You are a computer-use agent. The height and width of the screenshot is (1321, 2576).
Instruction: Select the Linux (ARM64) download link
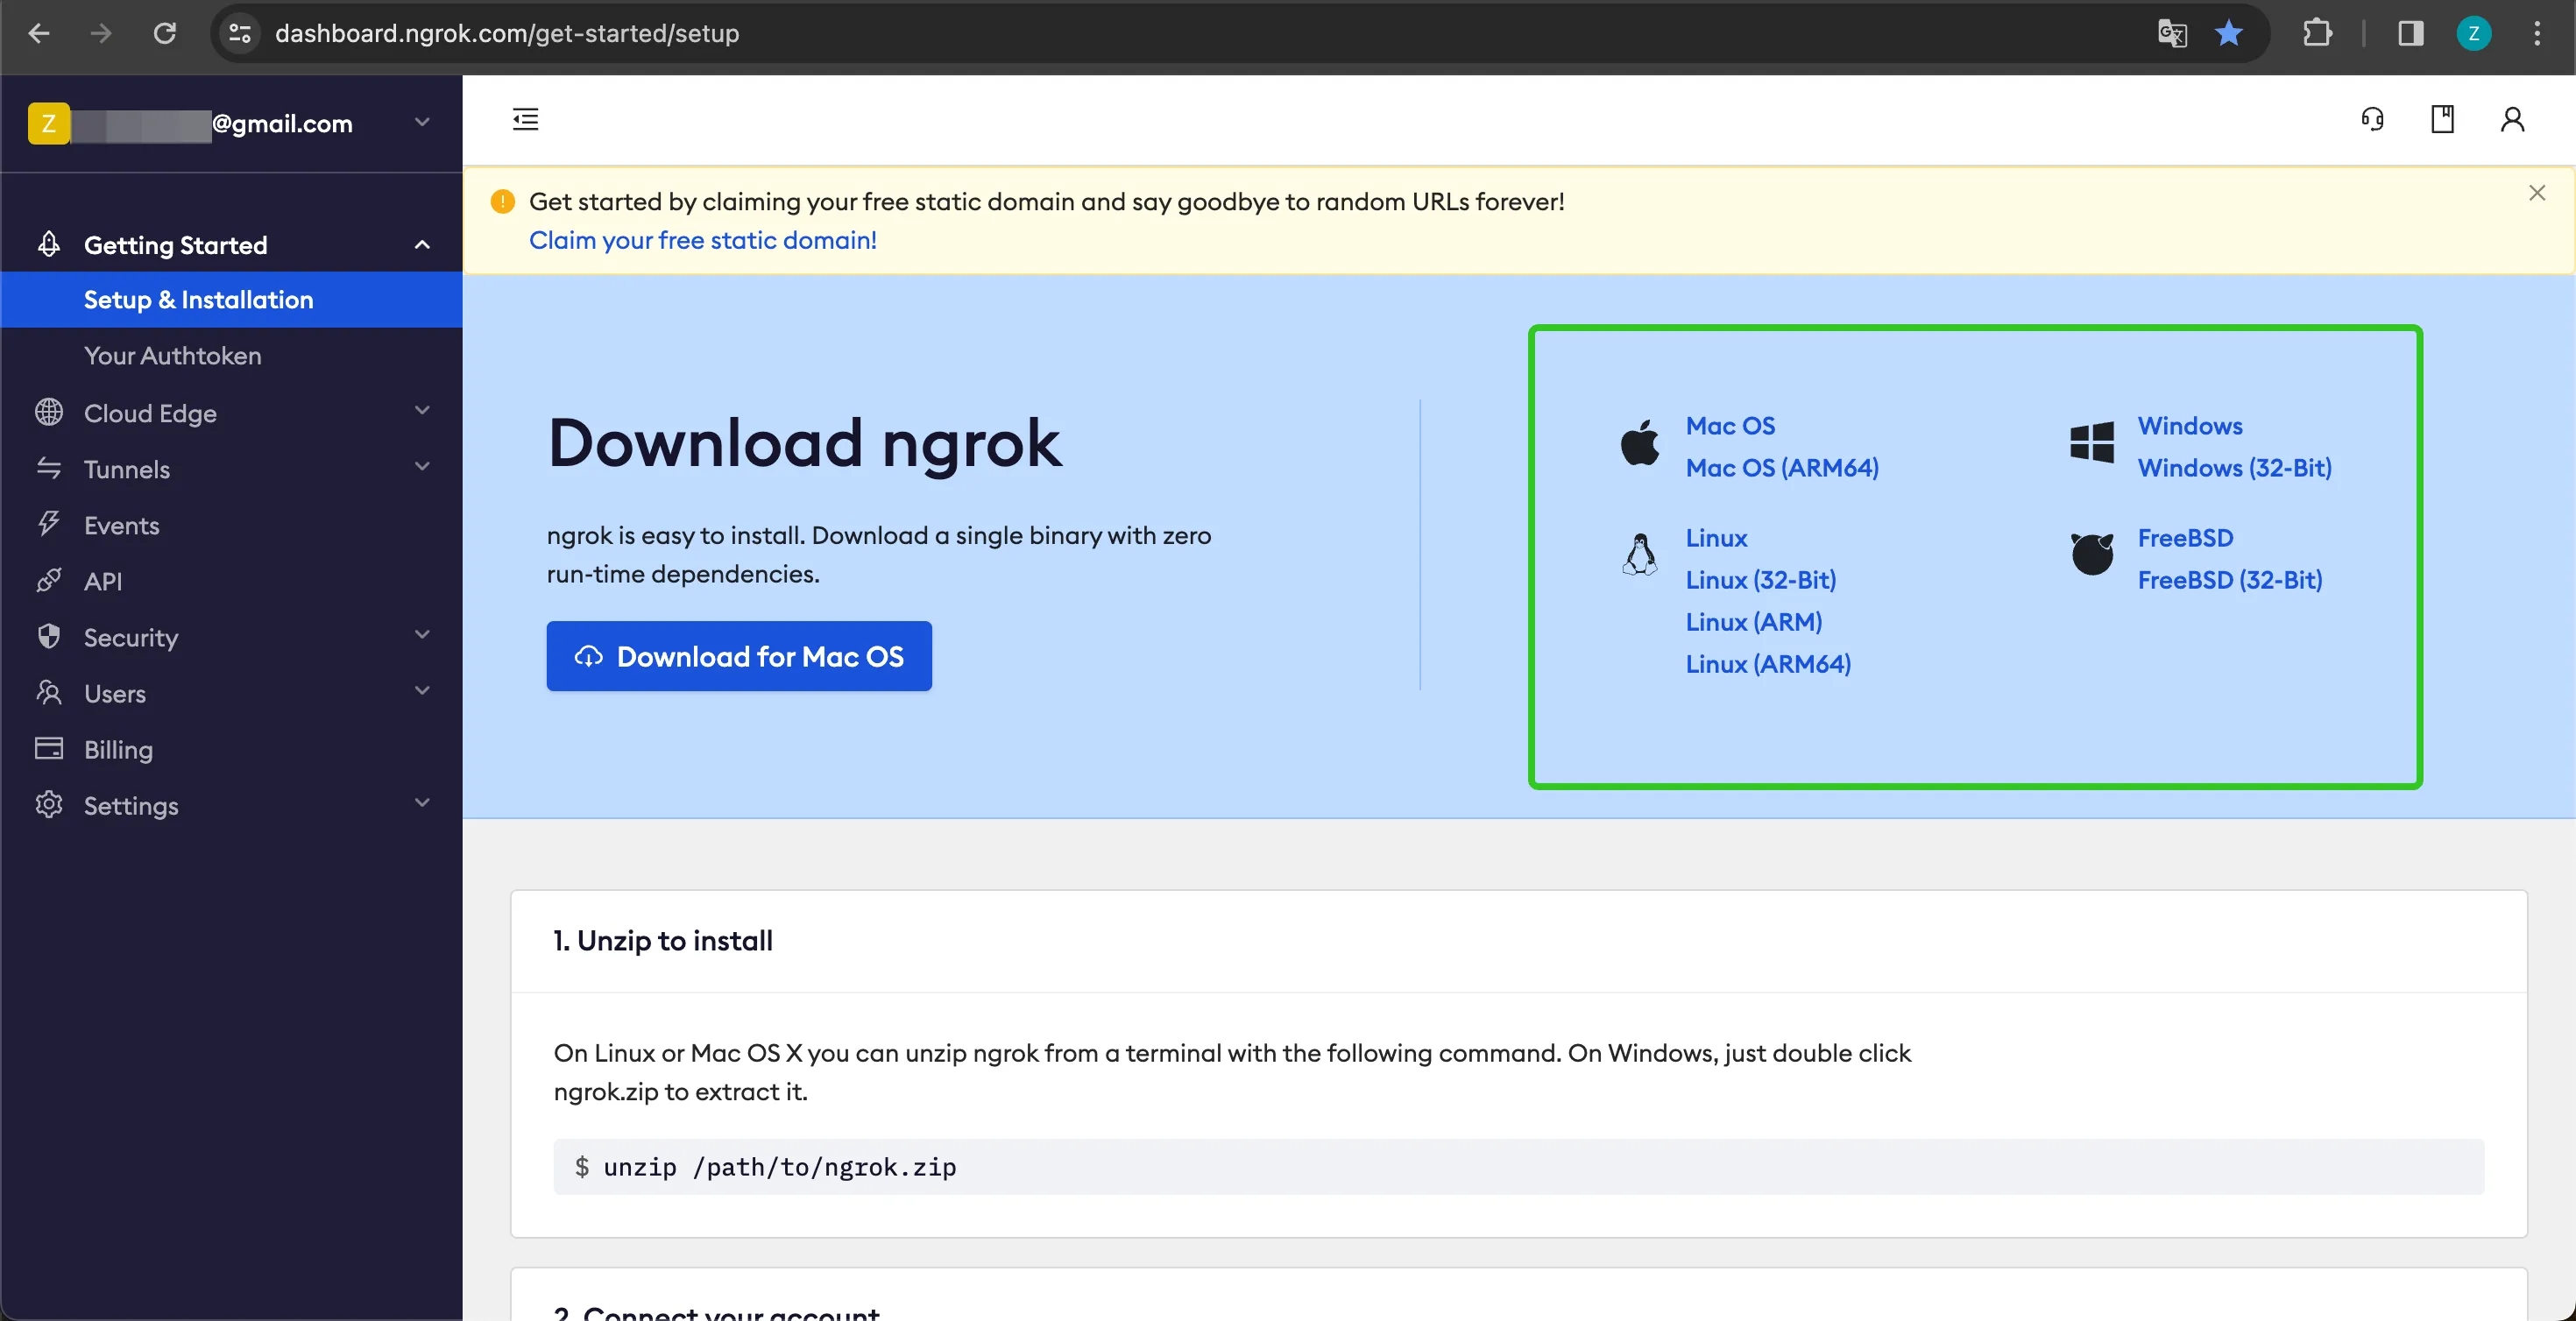1767,663
